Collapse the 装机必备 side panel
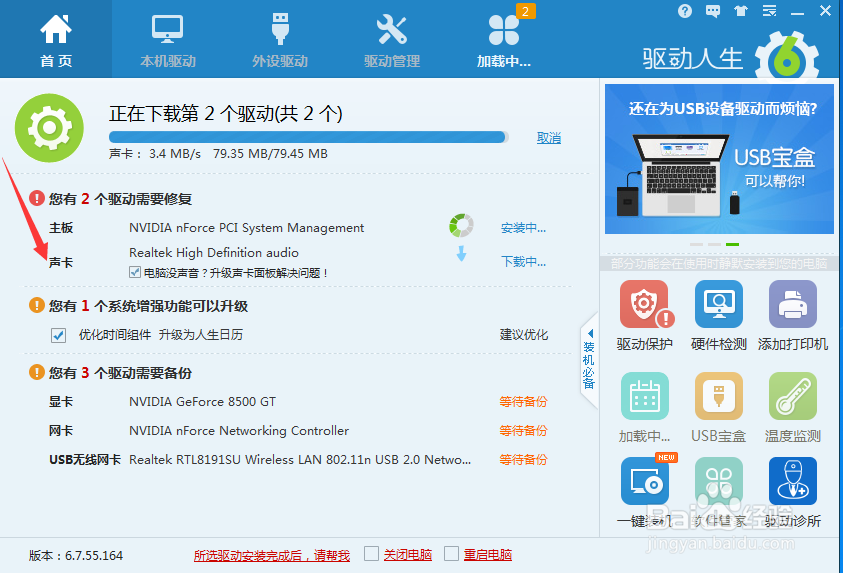The width and height of the screenshot is (843, 573). [x=589, y=360]
